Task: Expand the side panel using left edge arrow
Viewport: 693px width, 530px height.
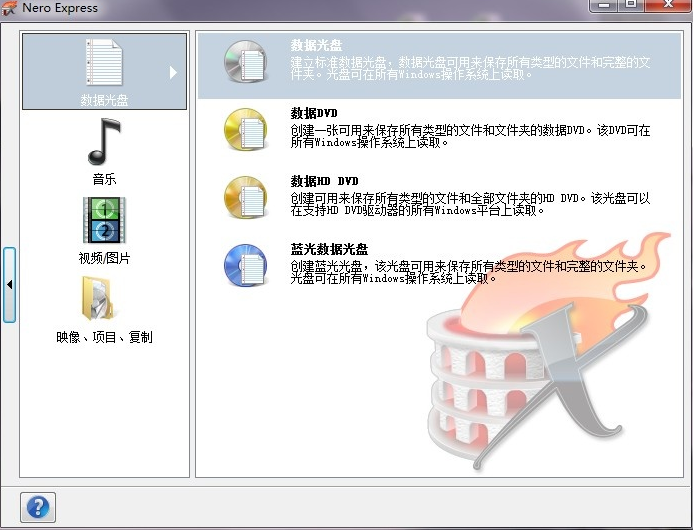Action: [x=9, y=285]
